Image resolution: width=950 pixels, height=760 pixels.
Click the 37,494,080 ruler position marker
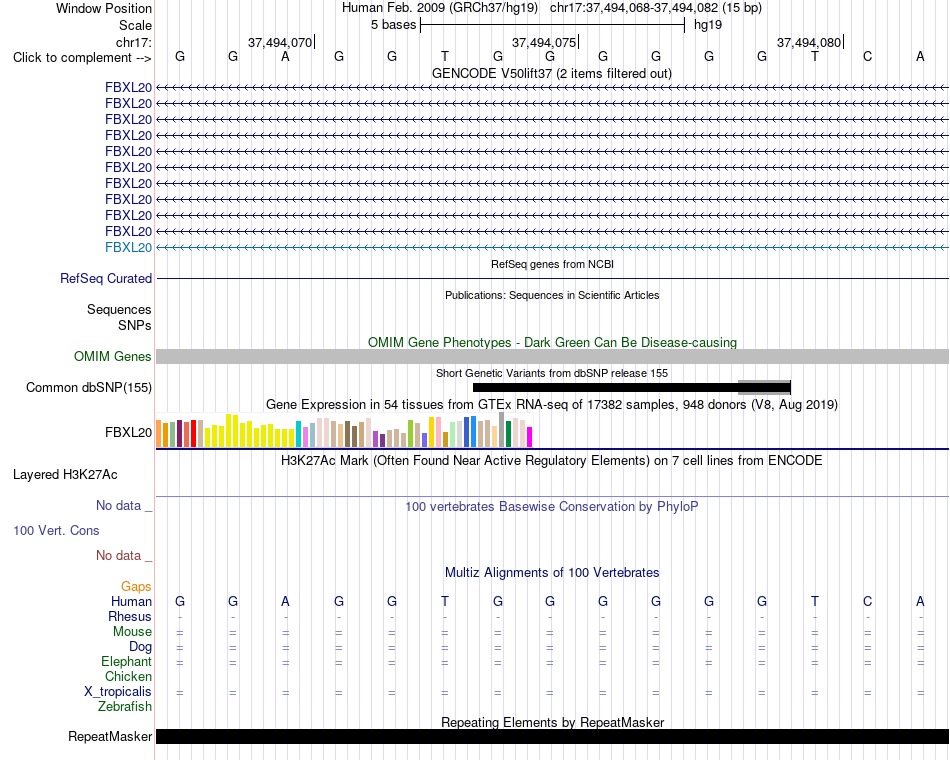click(809, 42)
